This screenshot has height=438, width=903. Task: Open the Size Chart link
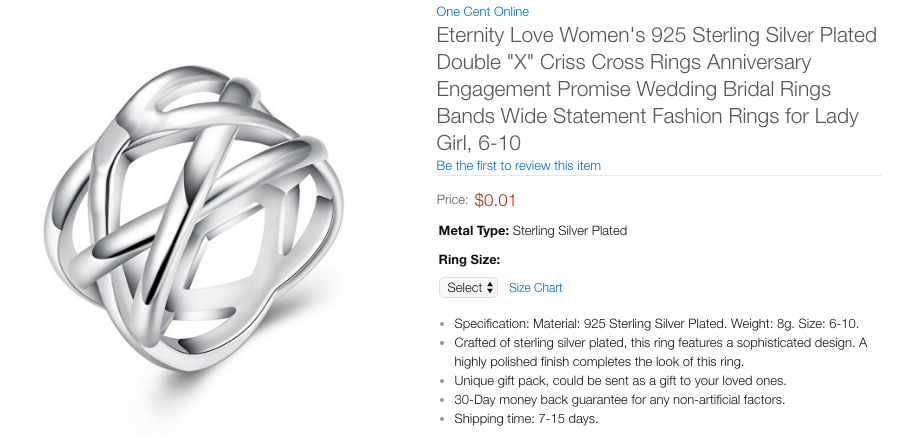tap(535, 288)
